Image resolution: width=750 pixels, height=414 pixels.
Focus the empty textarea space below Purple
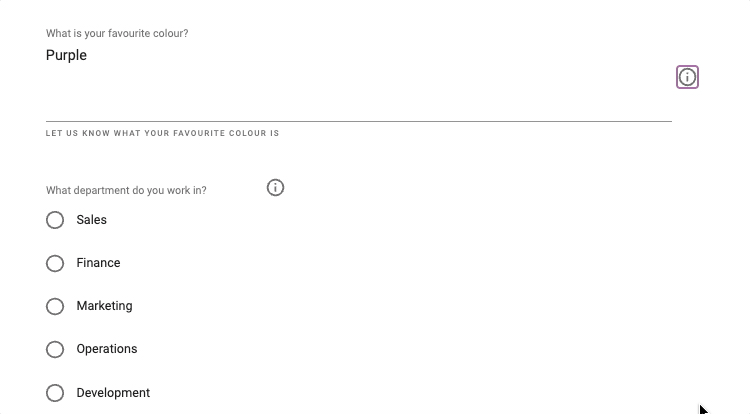tap(359, 93)
